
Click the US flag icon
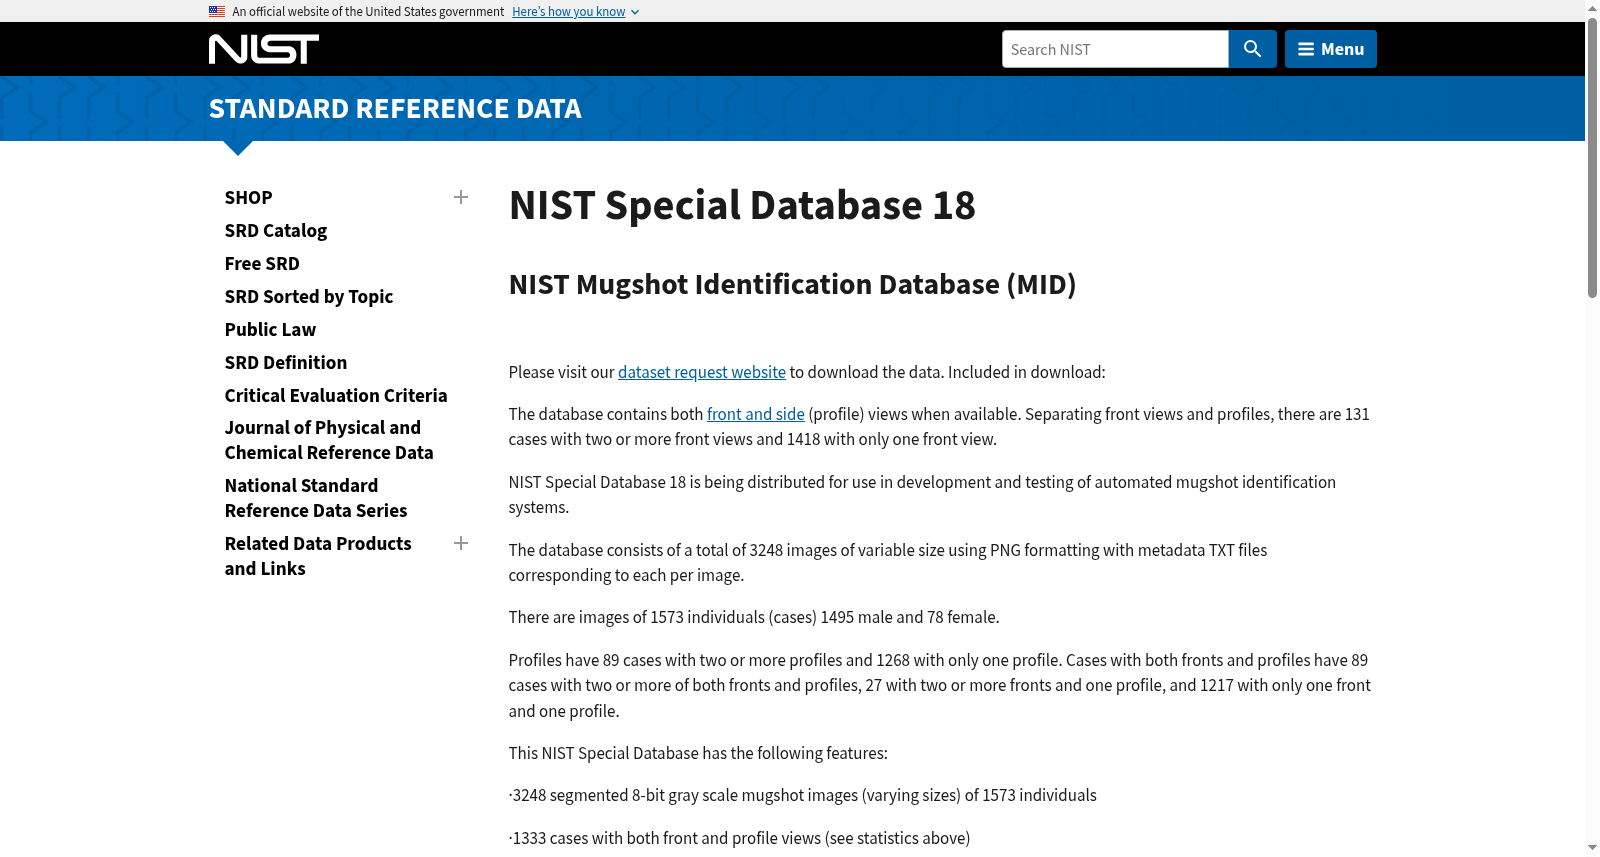click(217, 11)
